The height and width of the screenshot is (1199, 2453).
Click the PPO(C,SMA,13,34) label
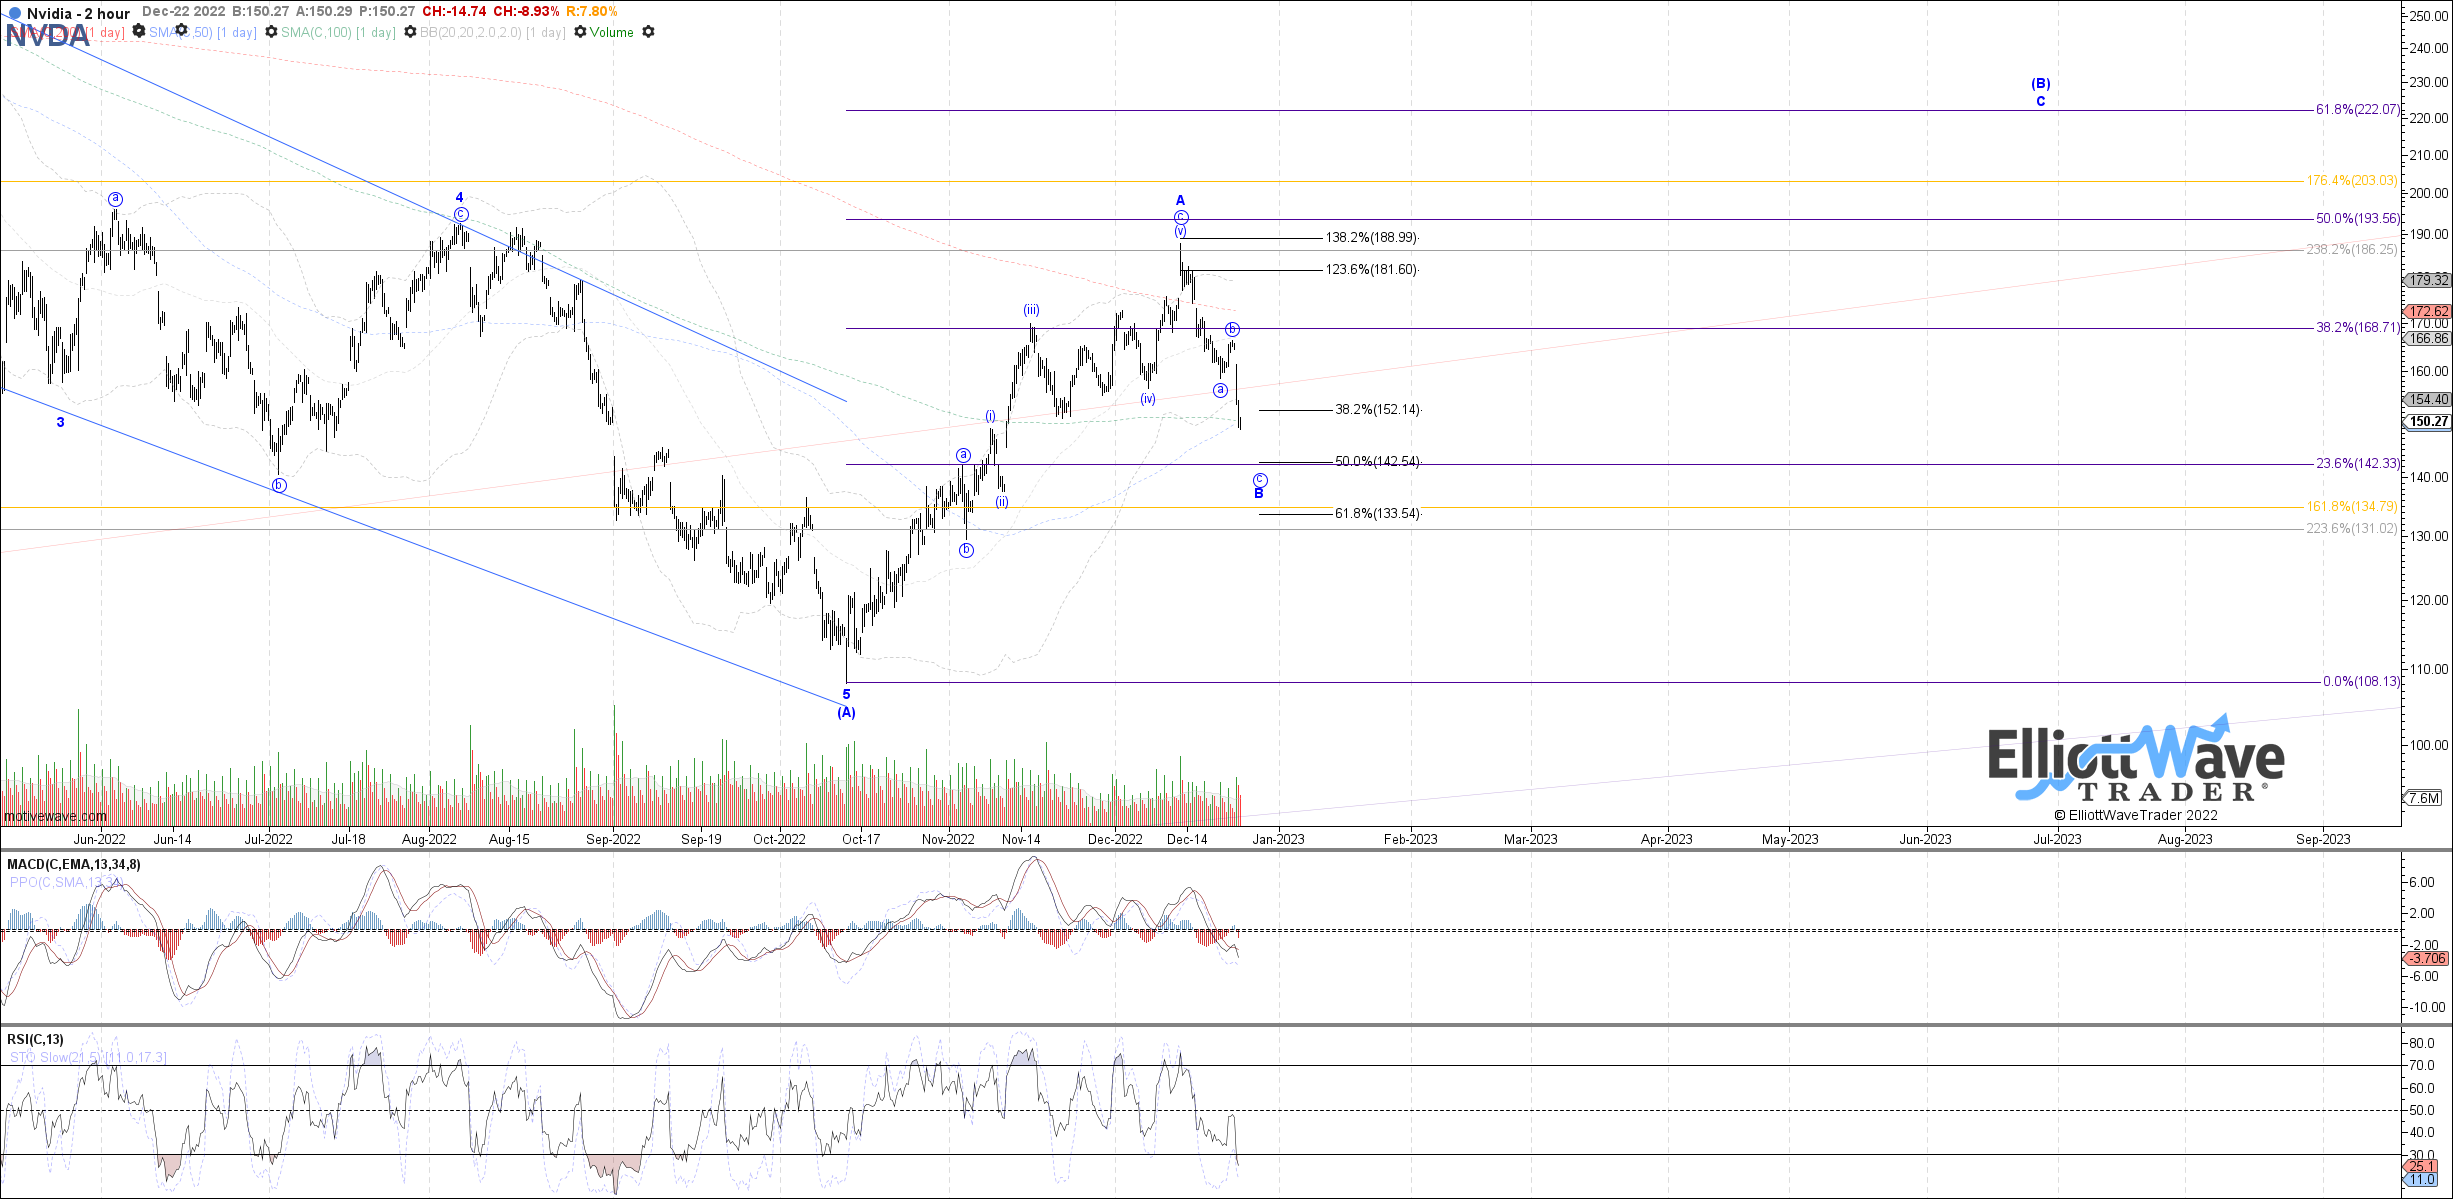(x=65, y=882)
